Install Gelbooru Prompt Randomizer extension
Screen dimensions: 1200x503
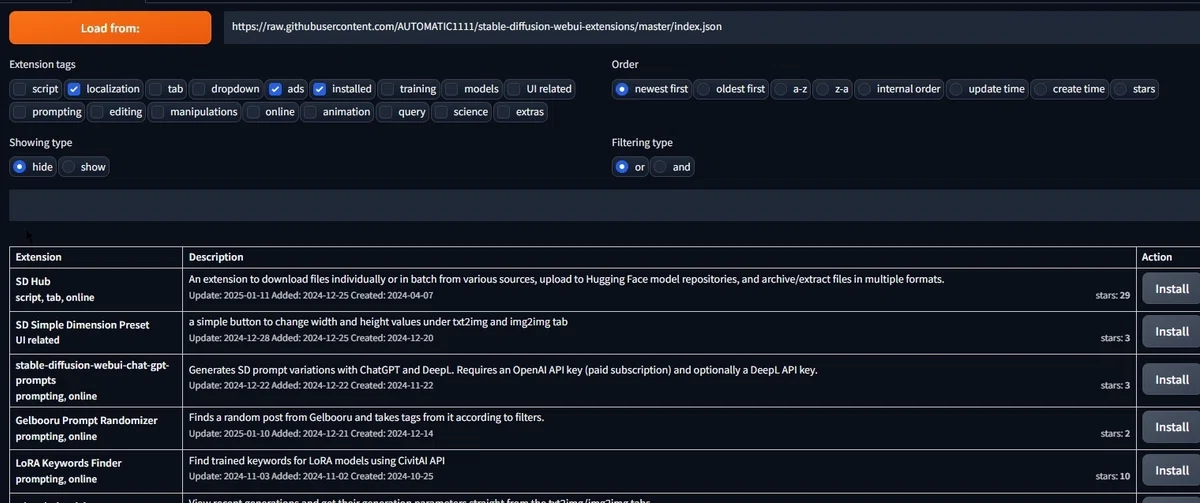(x=1171, y=426)
